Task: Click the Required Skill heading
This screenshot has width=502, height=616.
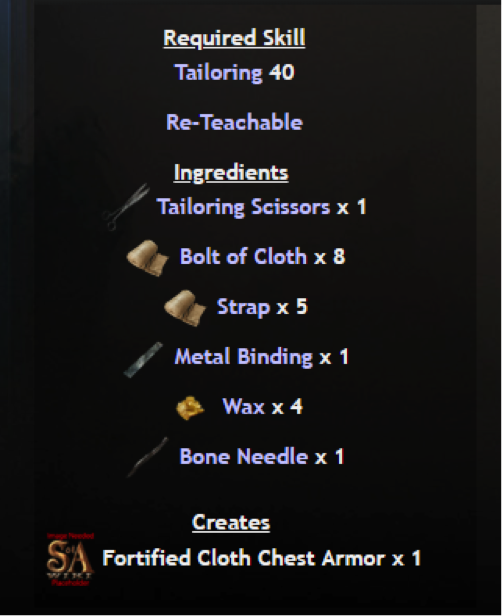Action: (x=235, y=38)
